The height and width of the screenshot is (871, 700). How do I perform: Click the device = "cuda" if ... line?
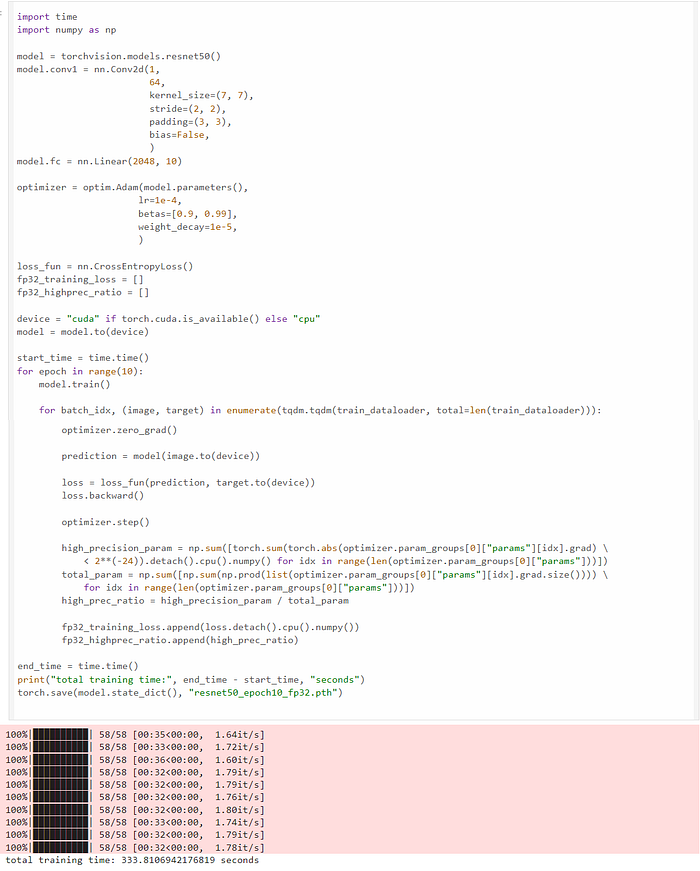(168, 319)
